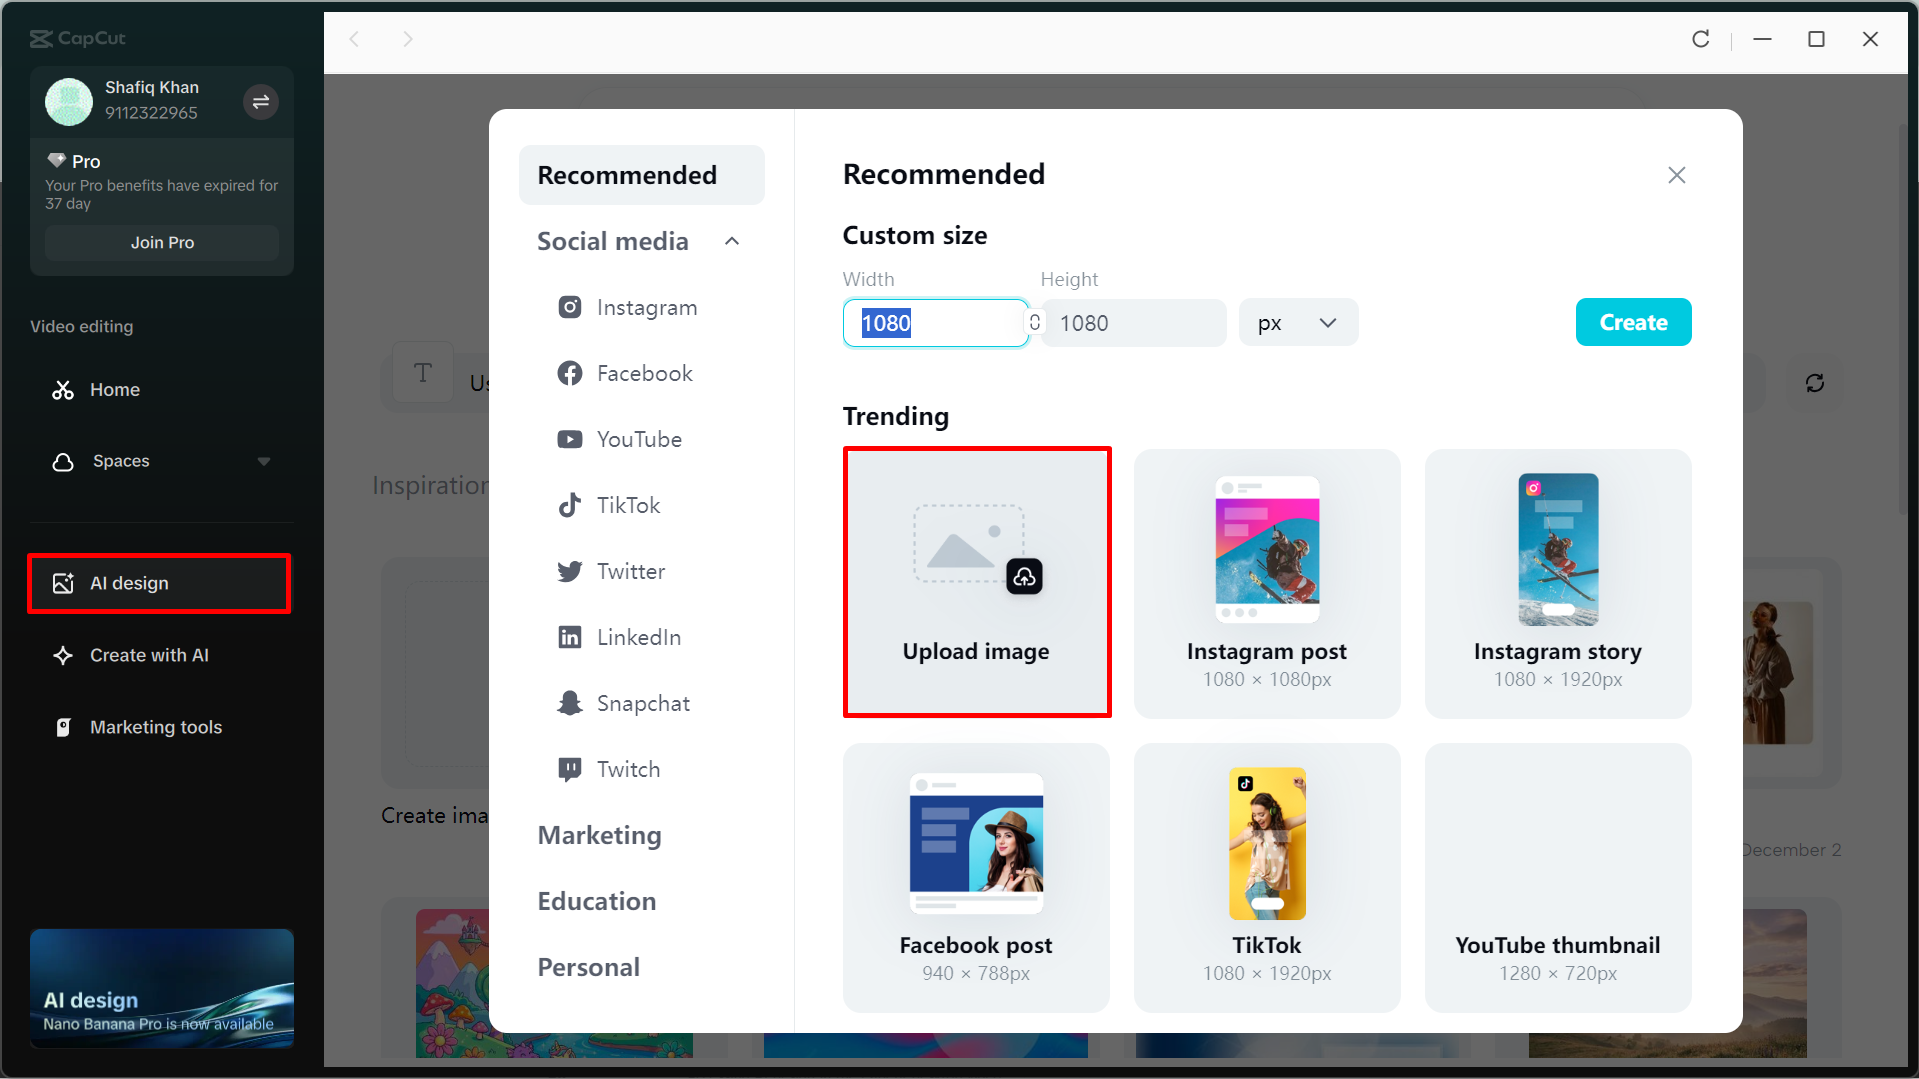Switch to the Personal category
Screen dimensions: 1919x1079
tap(589, 967)
